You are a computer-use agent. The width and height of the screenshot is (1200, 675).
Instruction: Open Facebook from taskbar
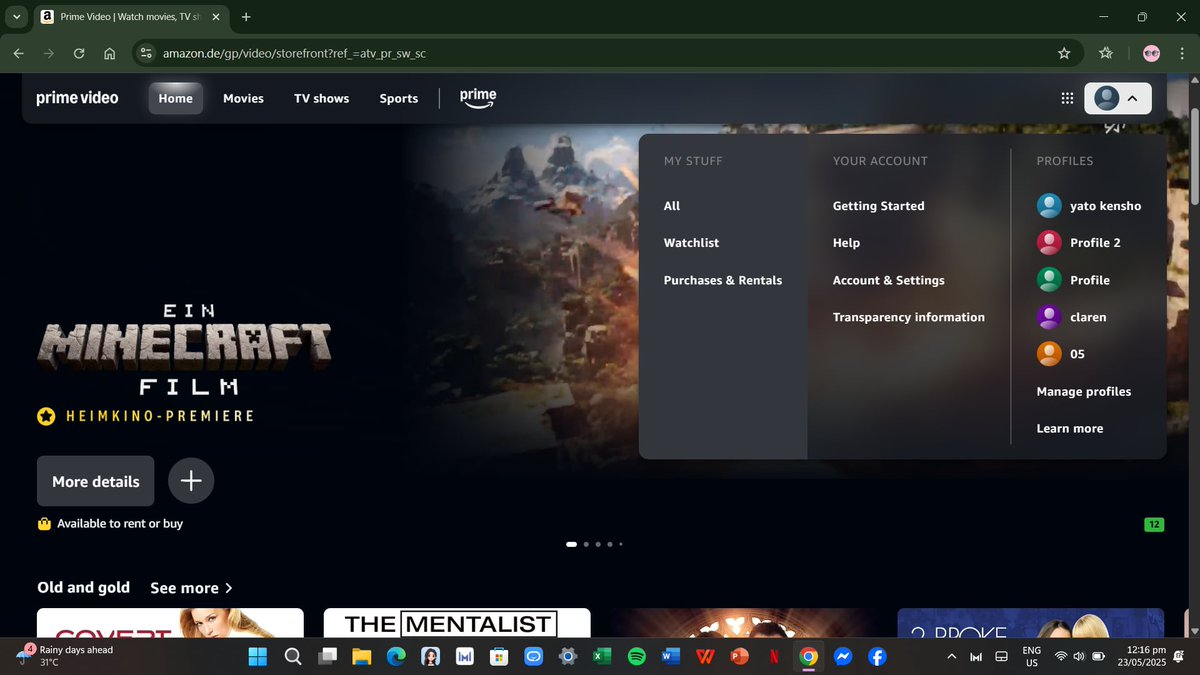[x=877, y=657]
